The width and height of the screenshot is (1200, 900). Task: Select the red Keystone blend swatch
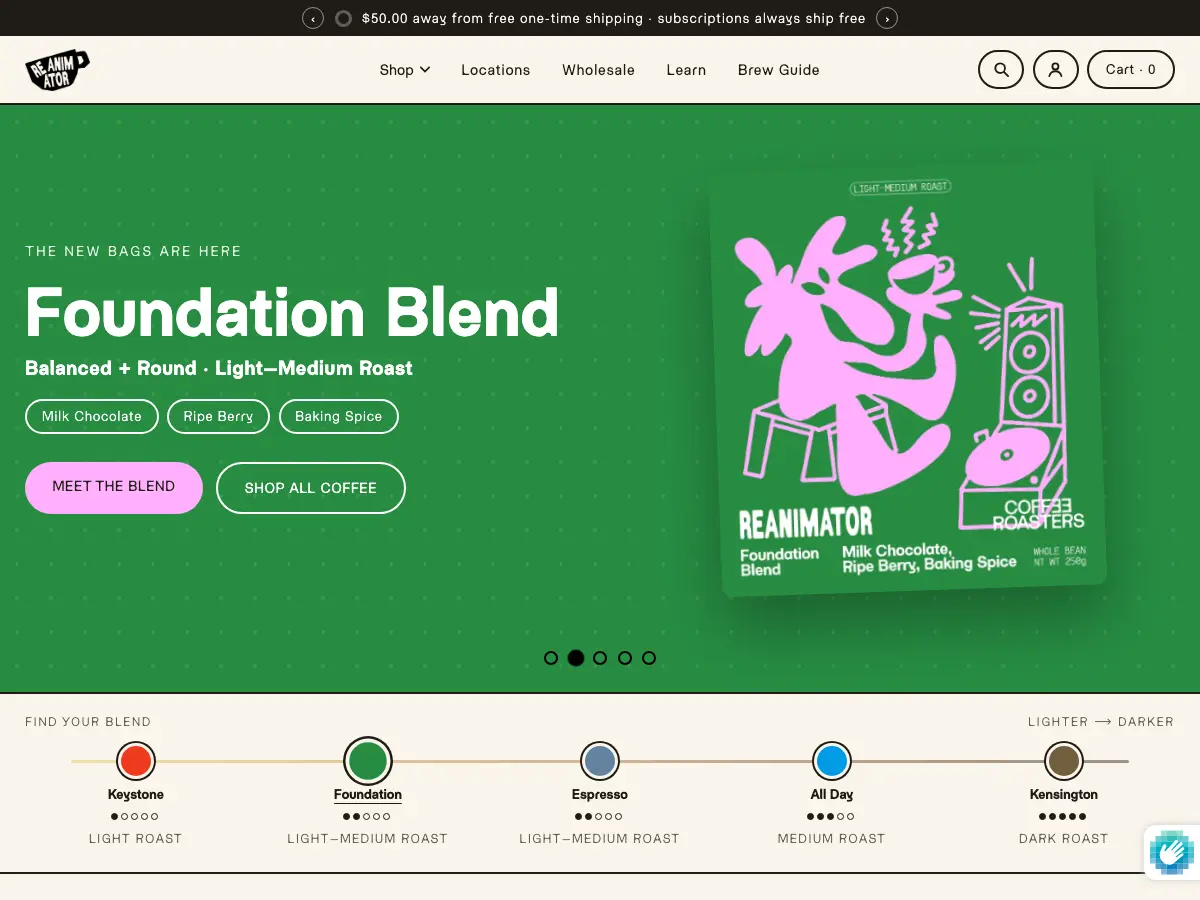pos(136,761)
